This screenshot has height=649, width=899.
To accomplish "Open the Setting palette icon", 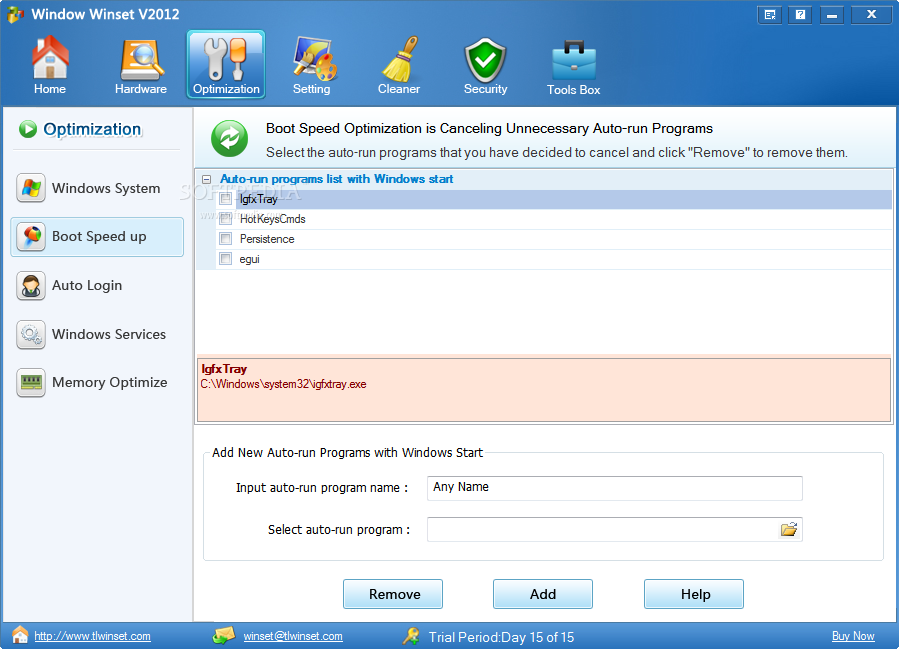I will click(314, 59).
